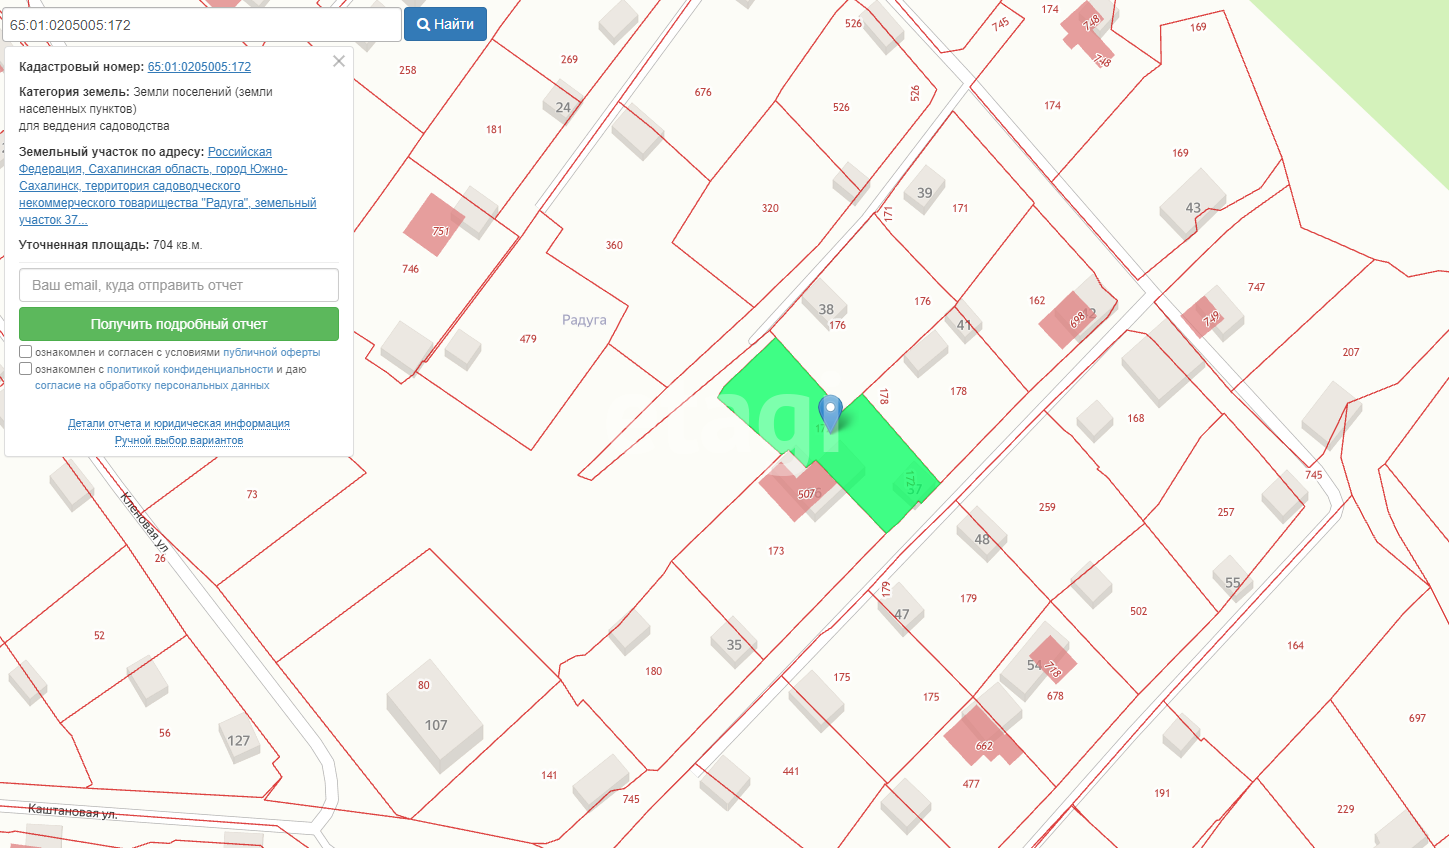The image size is (1449, 848).
Task: Open the политикой конфиденциальности link
Action: (x=190, y=370)
